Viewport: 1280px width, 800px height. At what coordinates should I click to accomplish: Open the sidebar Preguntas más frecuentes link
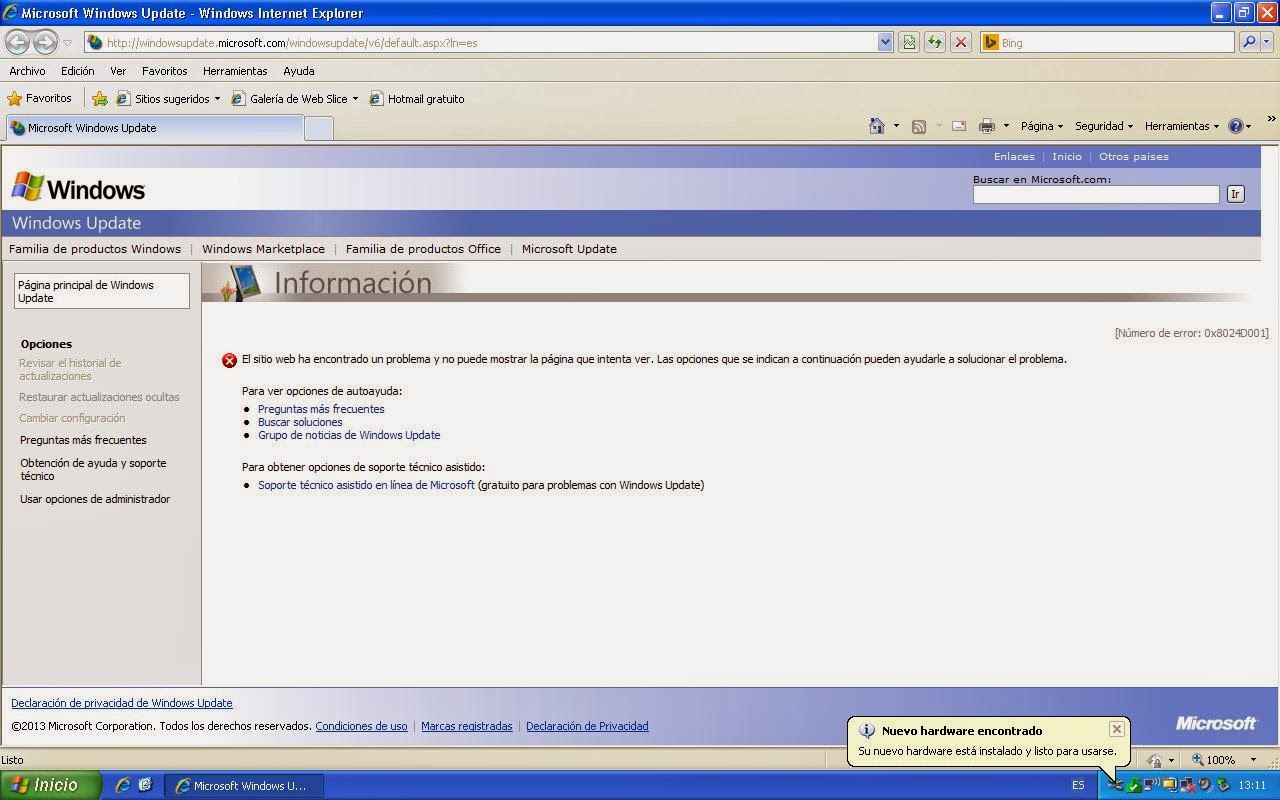pyautogui.click(x=83, y=440)
